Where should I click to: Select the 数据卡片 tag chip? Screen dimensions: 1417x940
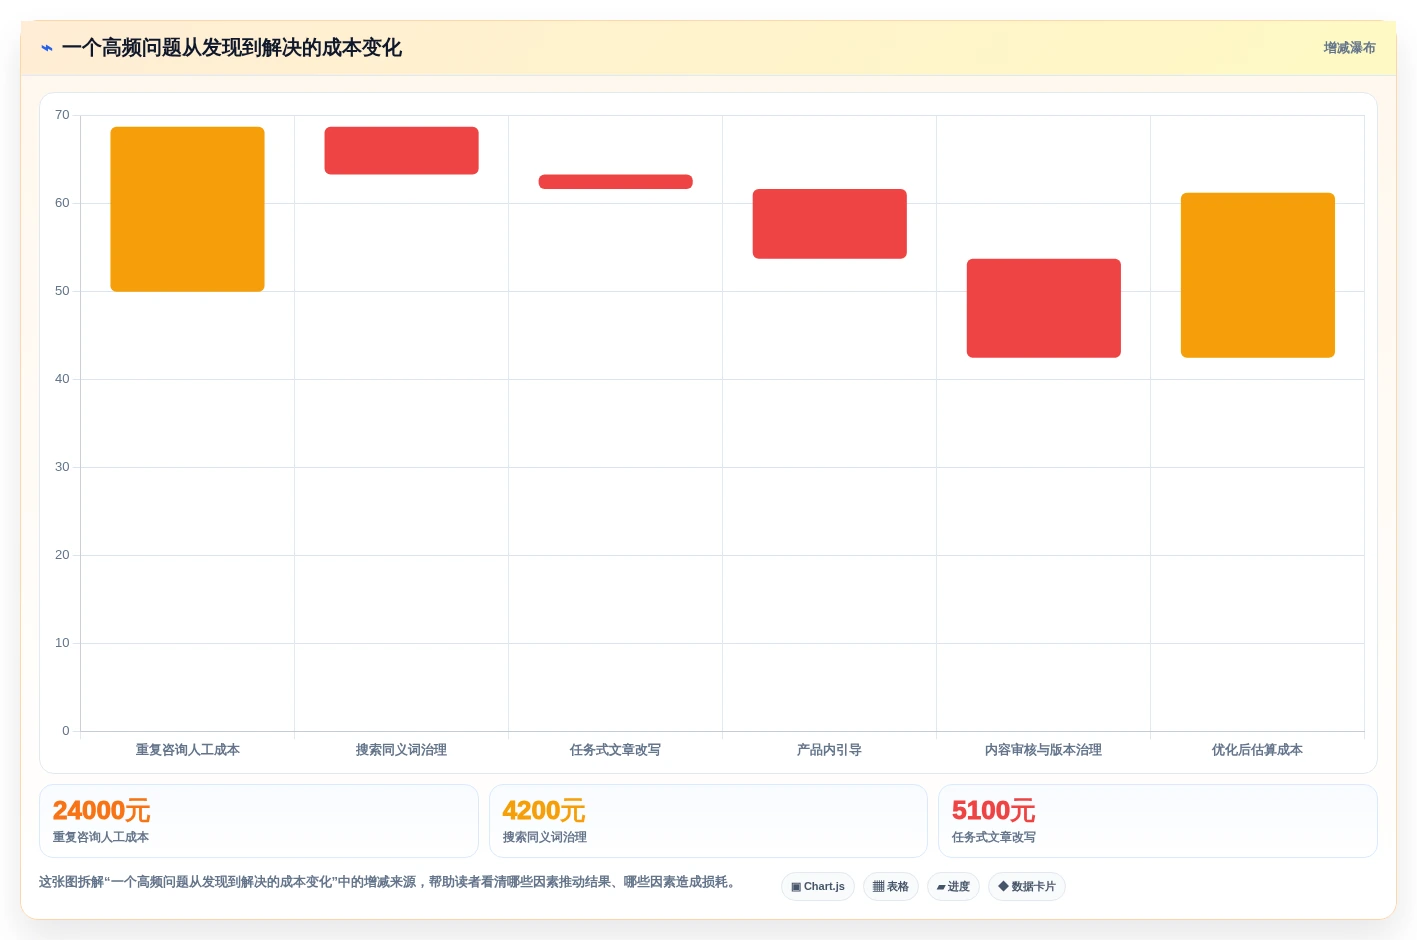click(1027, 887)
